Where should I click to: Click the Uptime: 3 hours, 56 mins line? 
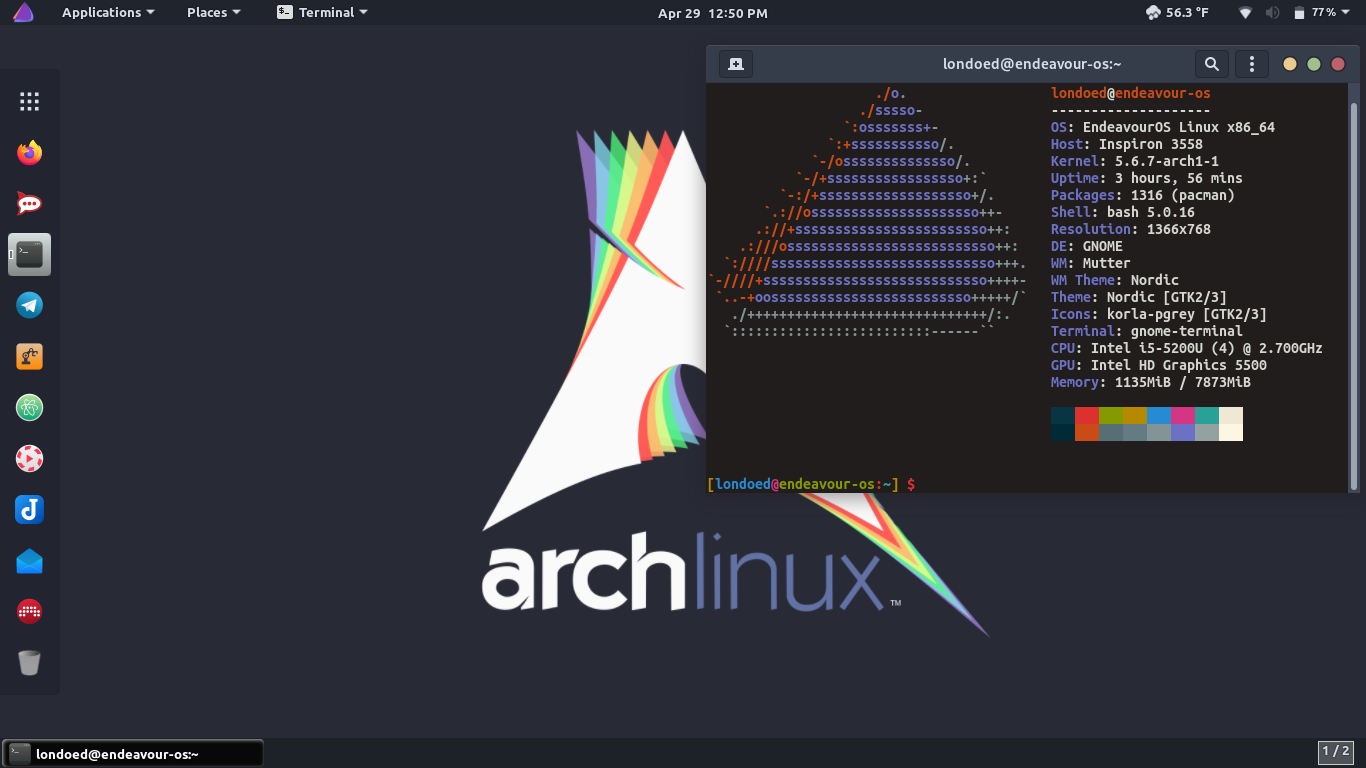click(1147, 178)
